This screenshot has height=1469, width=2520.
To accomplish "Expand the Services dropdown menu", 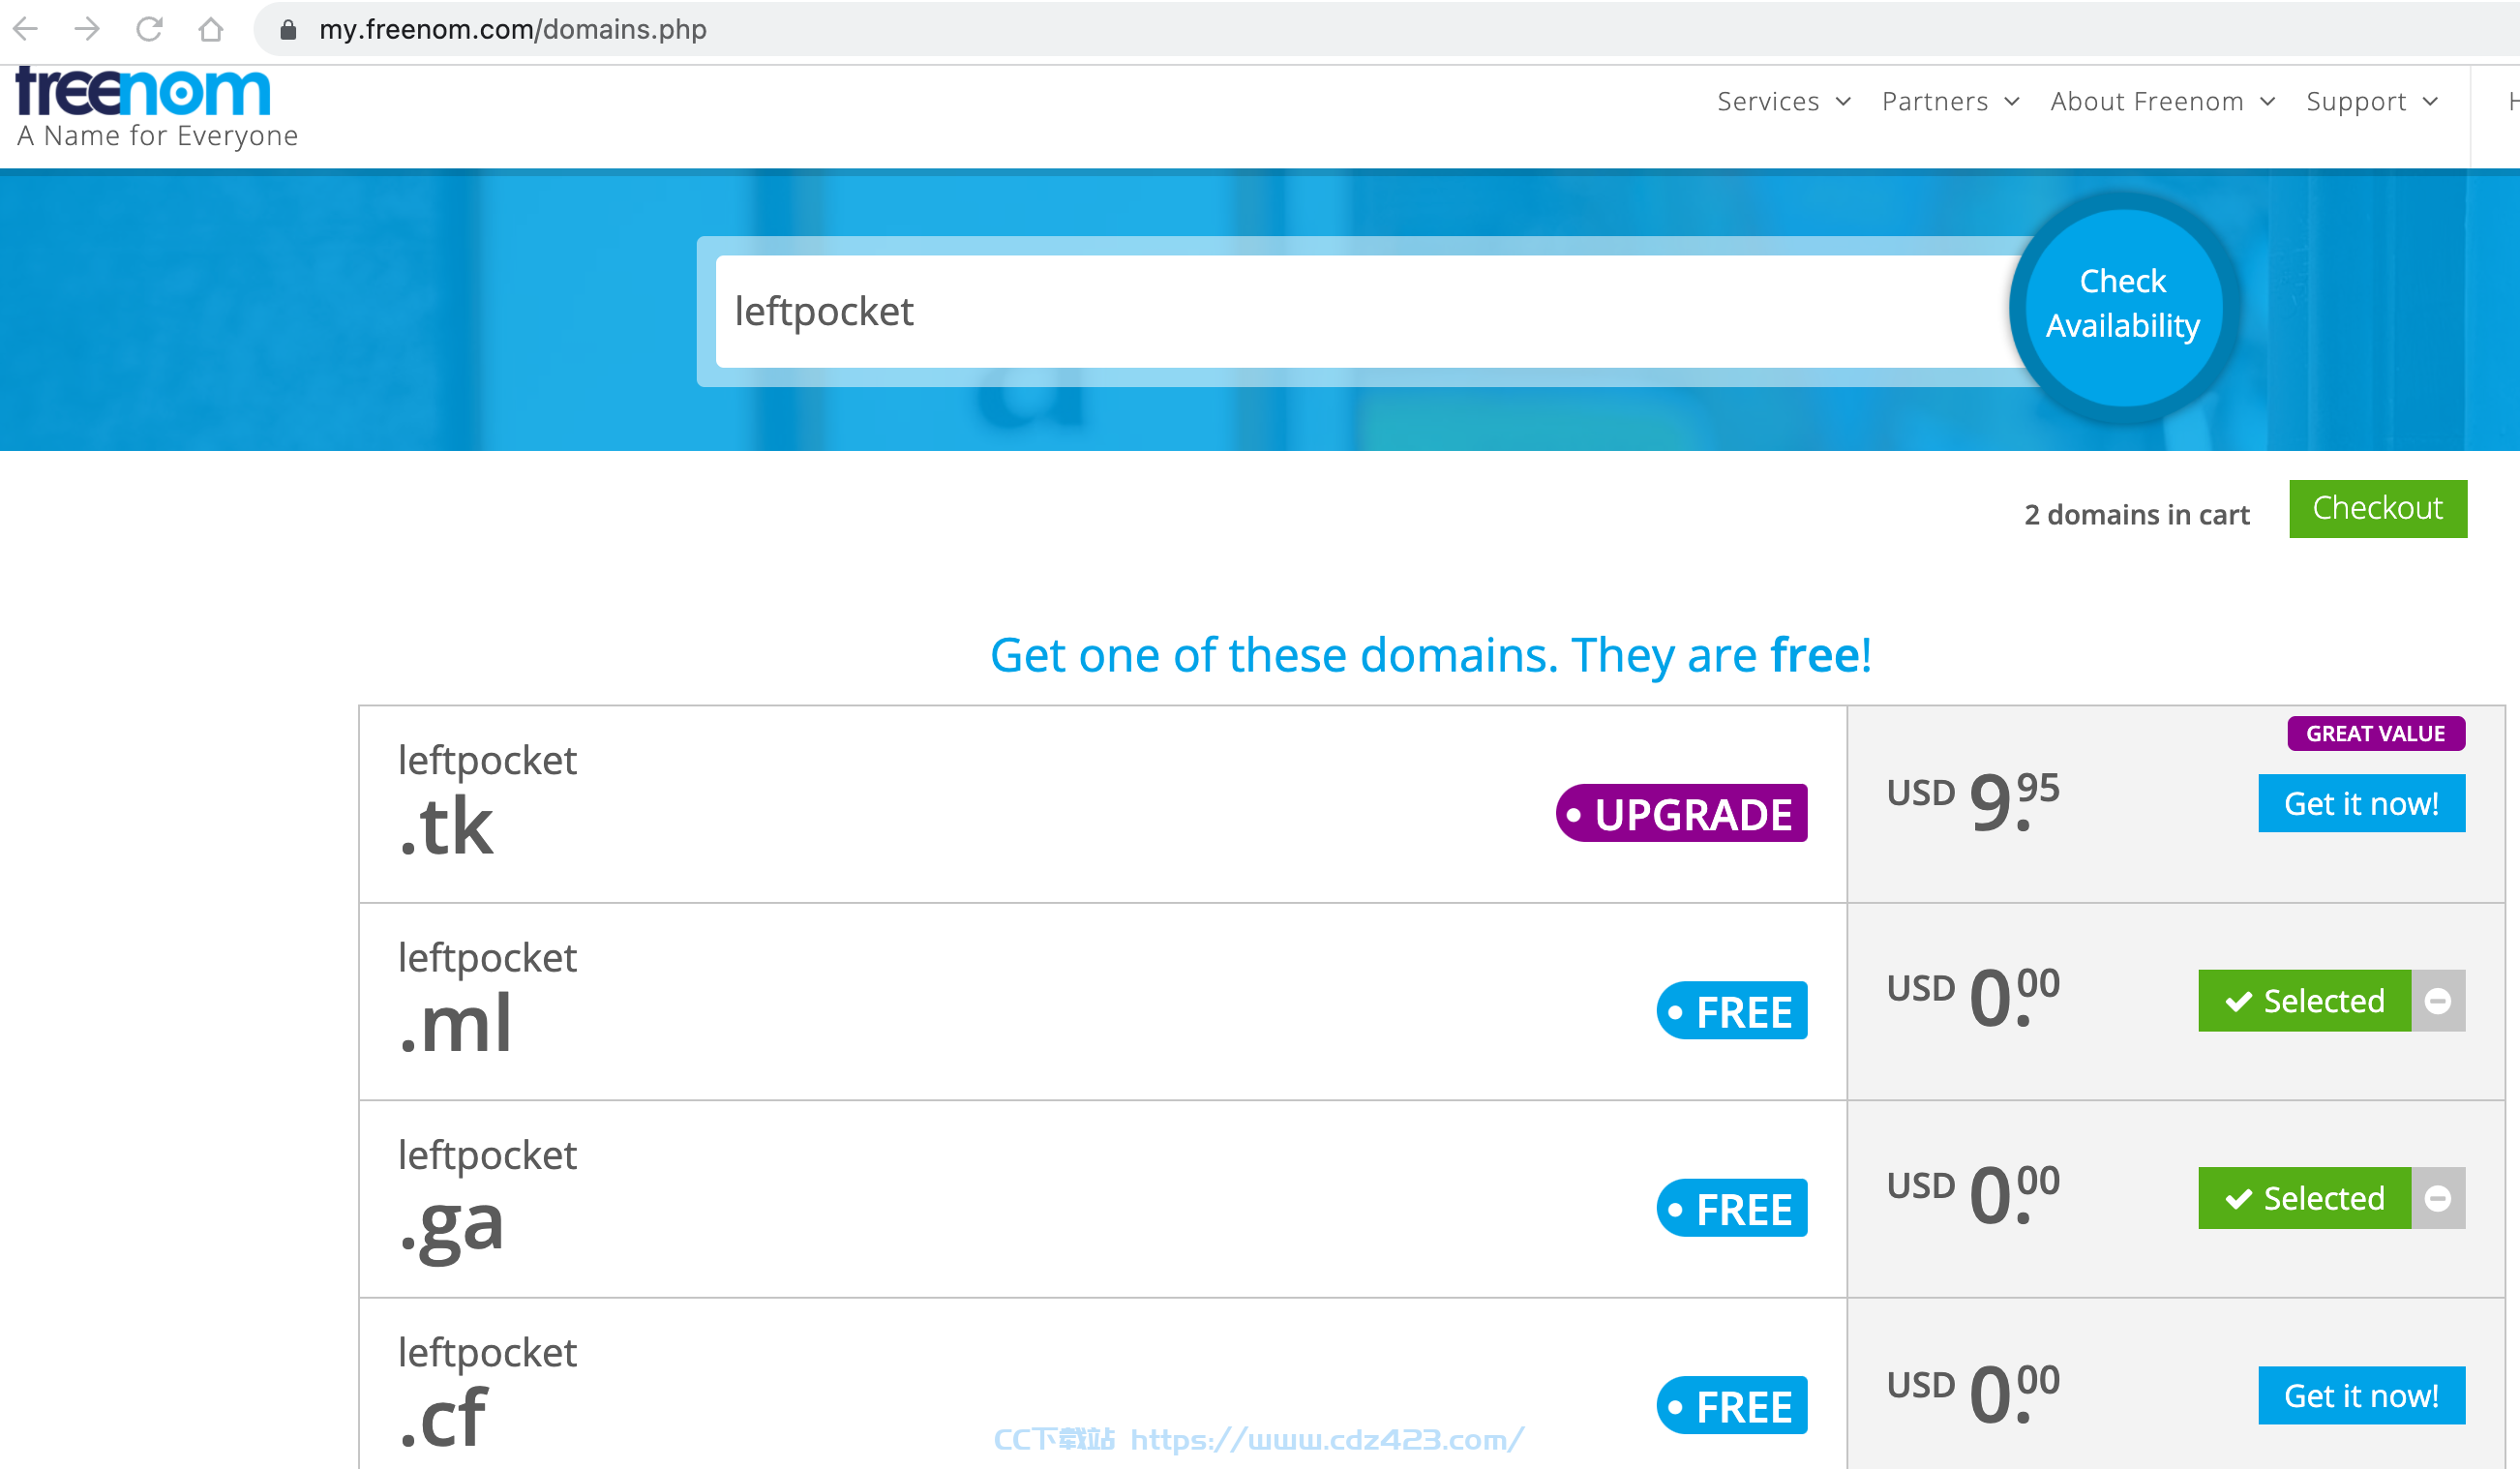I will pos(1784,102).
